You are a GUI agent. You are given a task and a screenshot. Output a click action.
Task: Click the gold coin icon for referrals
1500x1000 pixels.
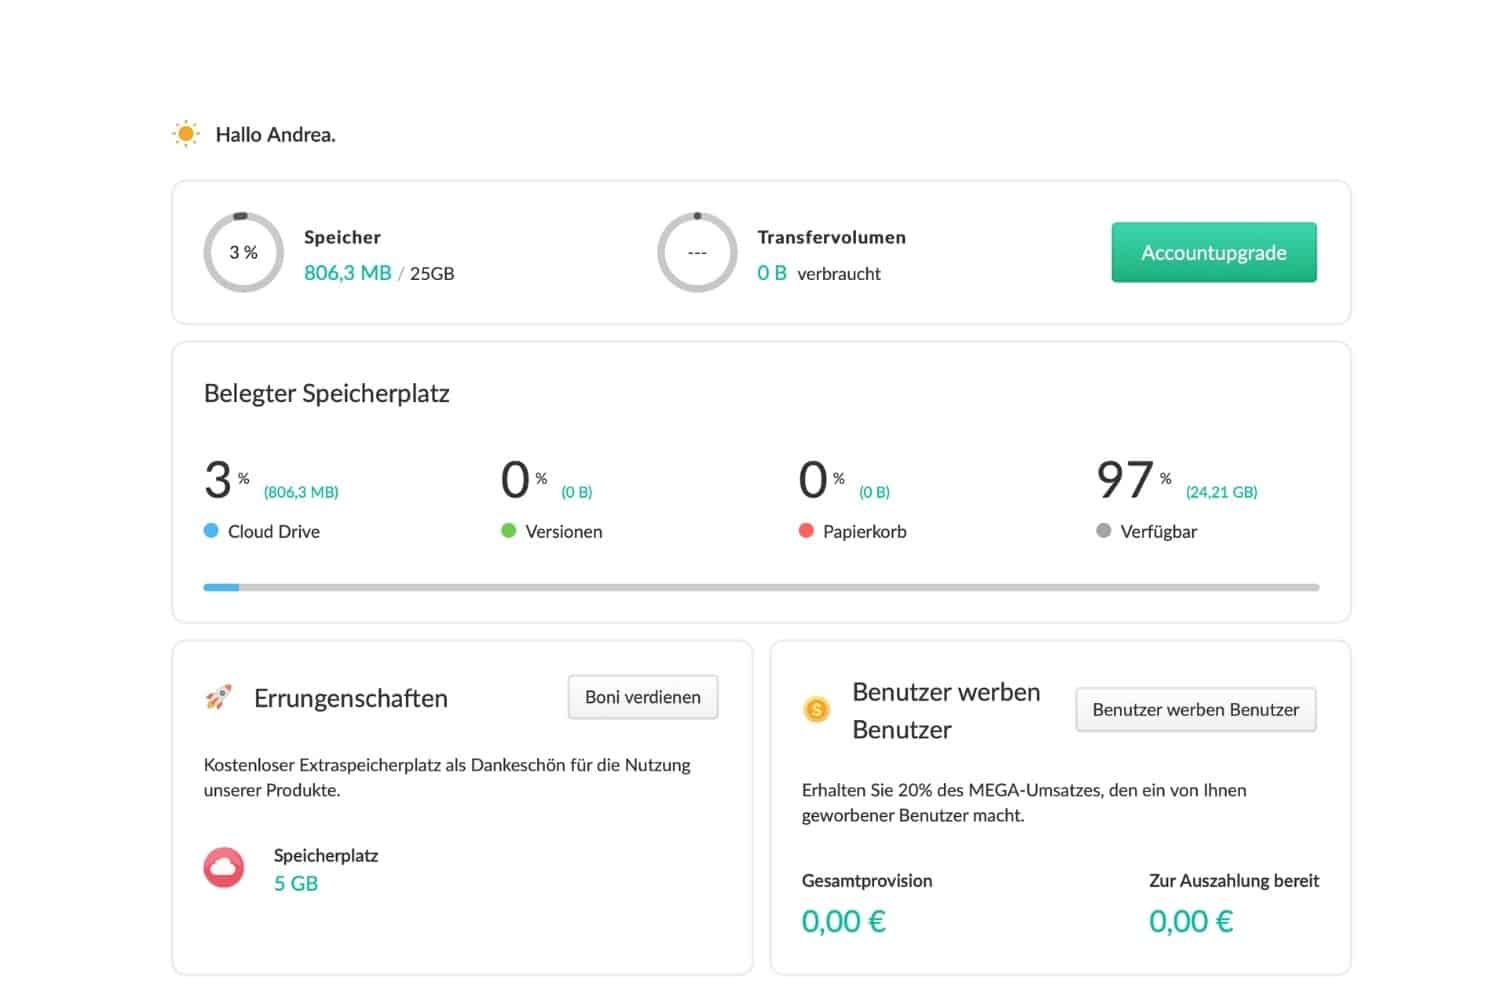coord(817,710)
